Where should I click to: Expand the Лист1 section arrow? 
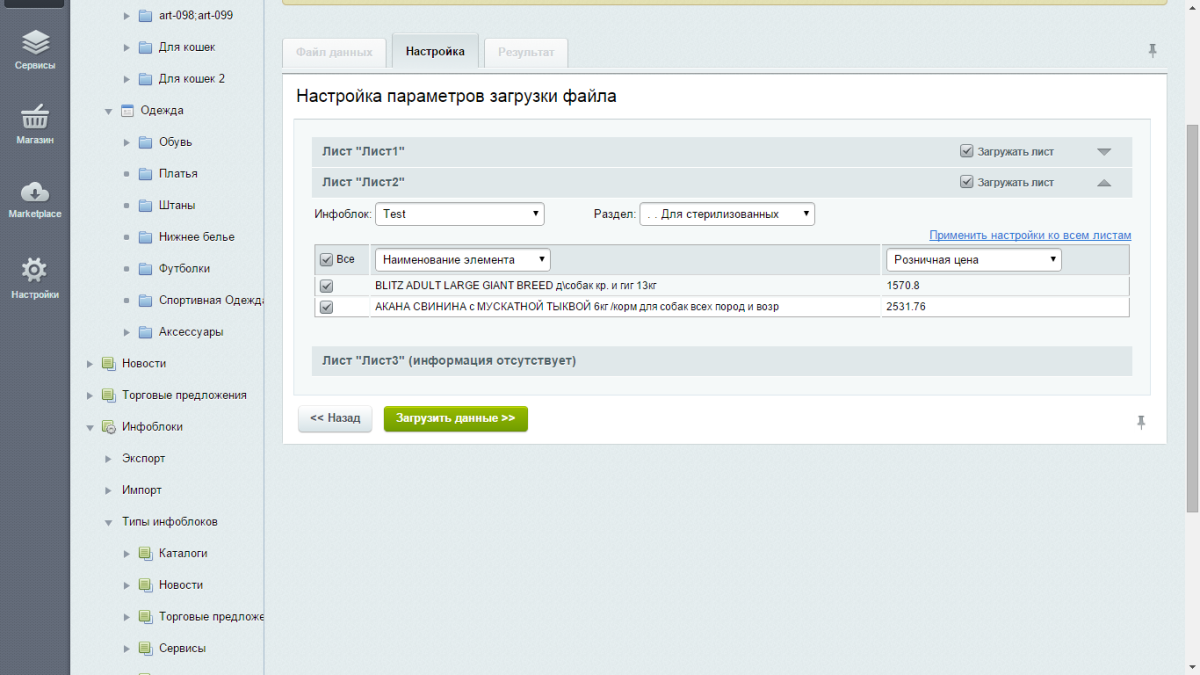click(1104, 152)
